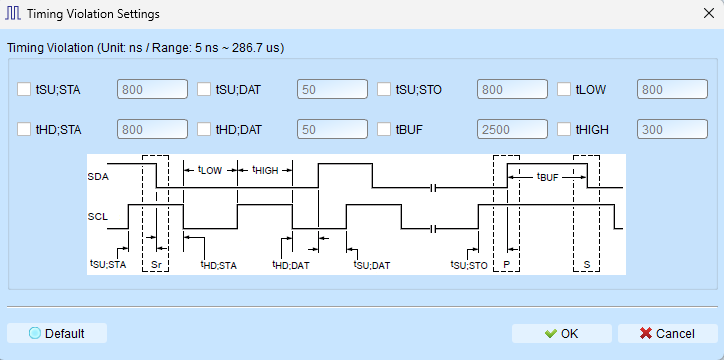Screen dimensions: 724x360
Task: Enable the tHD;STA checkbox
Action: tap(24, 130)
